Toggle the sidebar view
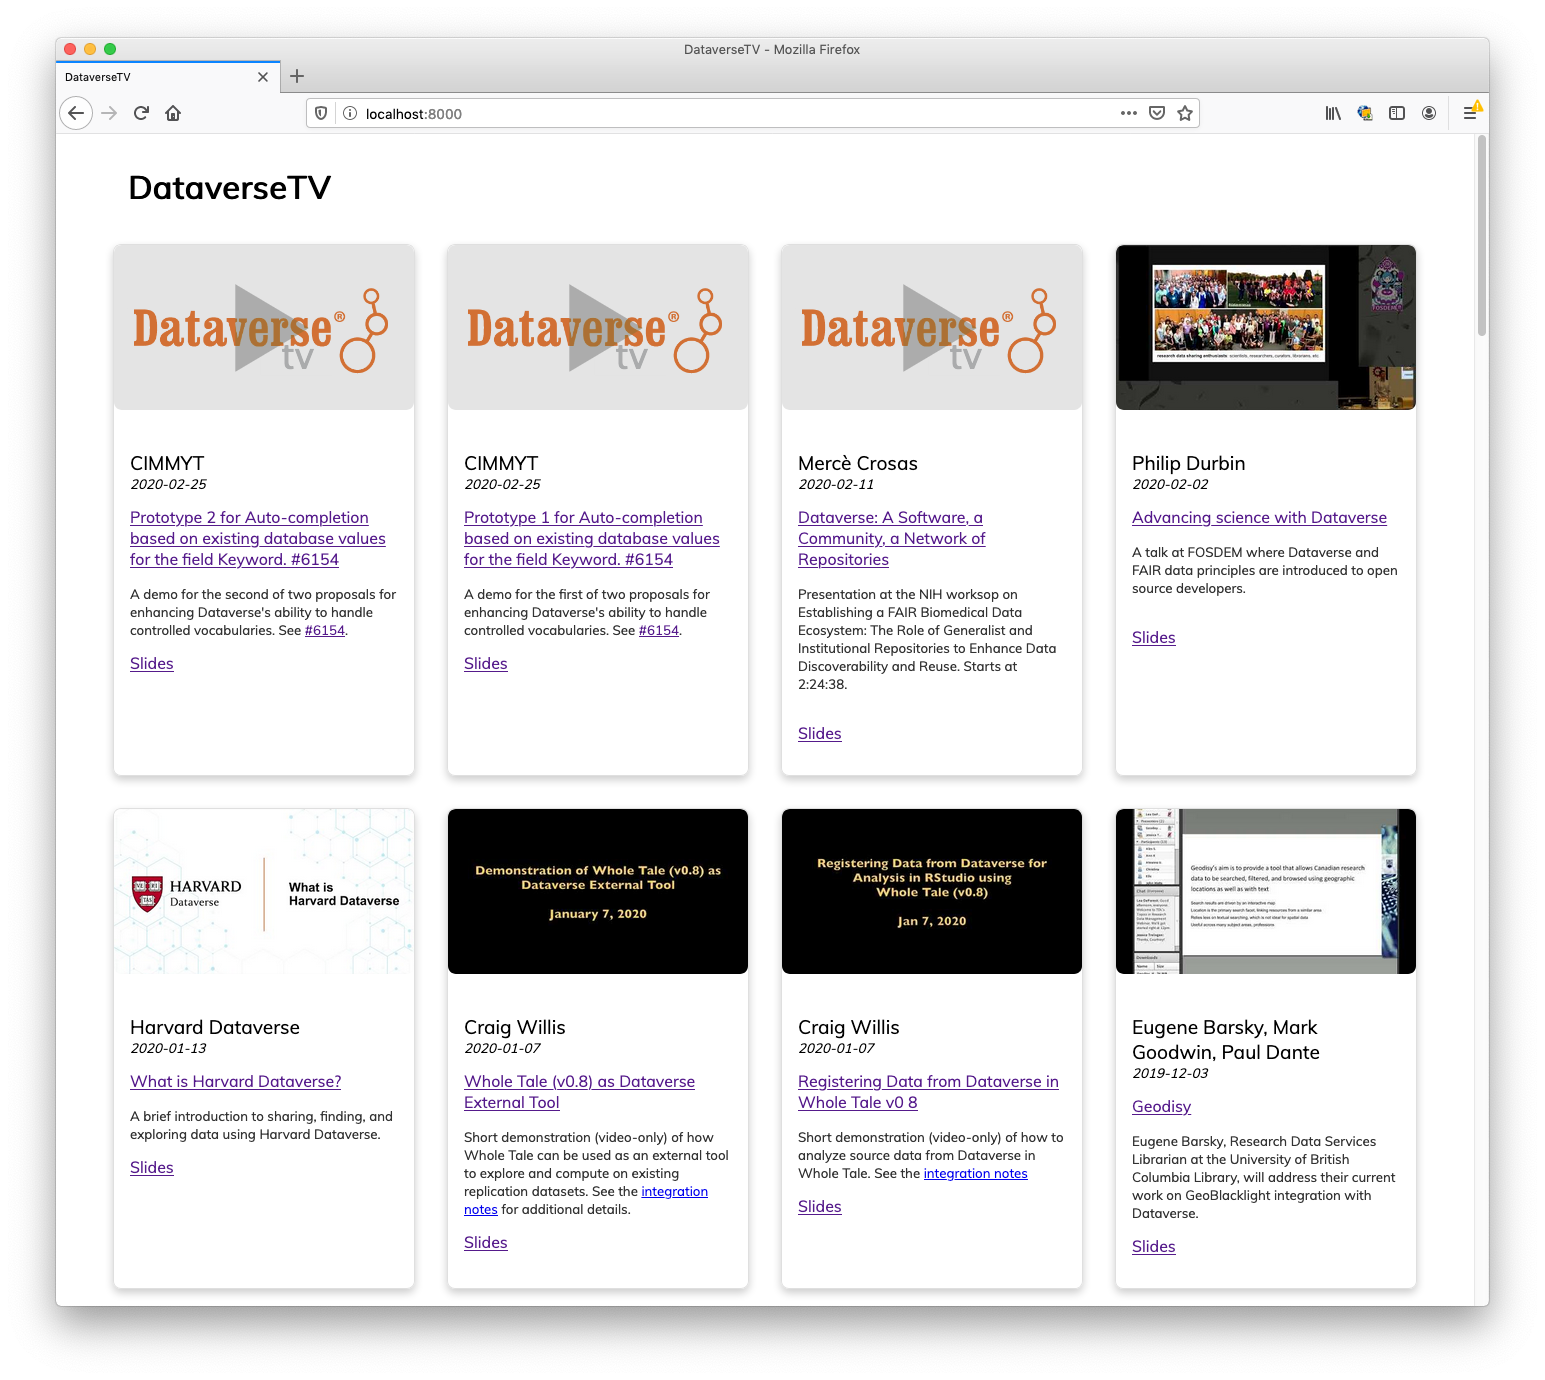Viewport: 1545px width, 1380px height. pos(1397,113)
